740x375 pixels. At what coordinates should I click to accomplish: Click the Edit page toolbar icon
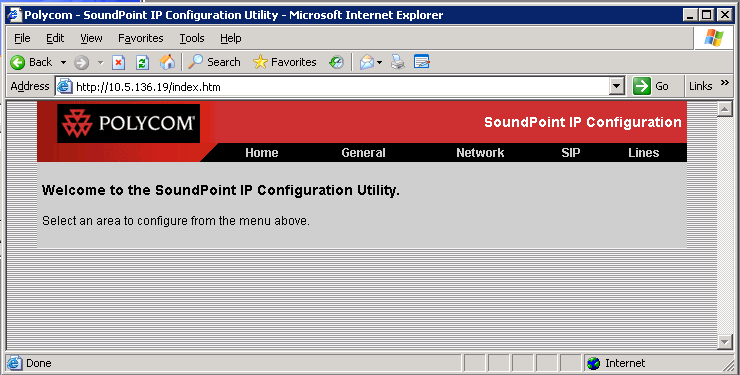(x=421, y=62)
